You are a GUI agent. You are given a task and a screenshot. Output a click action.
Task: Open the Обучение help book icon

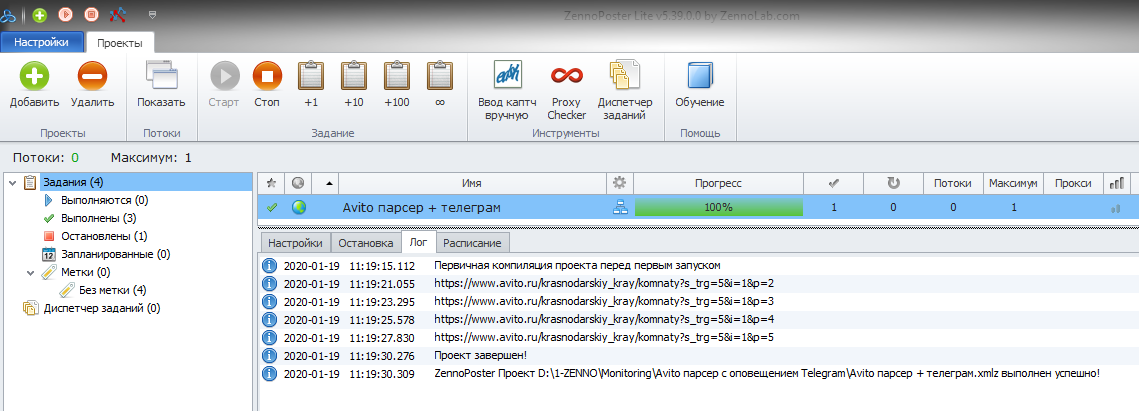(x=700, y=76)
